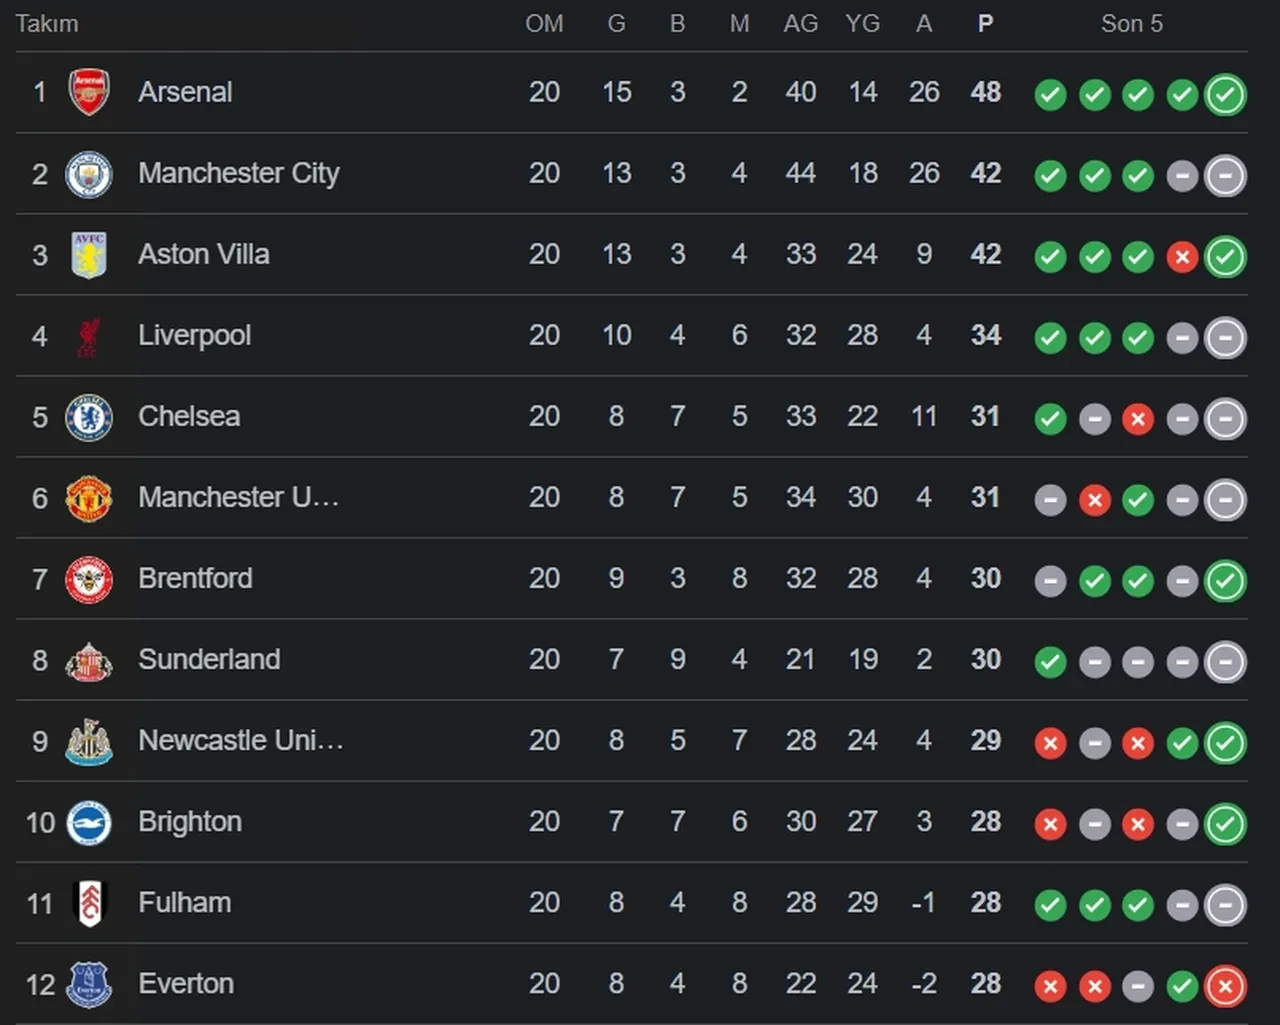Viewport: 1280px width, 1025px height.
Task: Click the Liverpool club crest
Action: tap(89, 337)
